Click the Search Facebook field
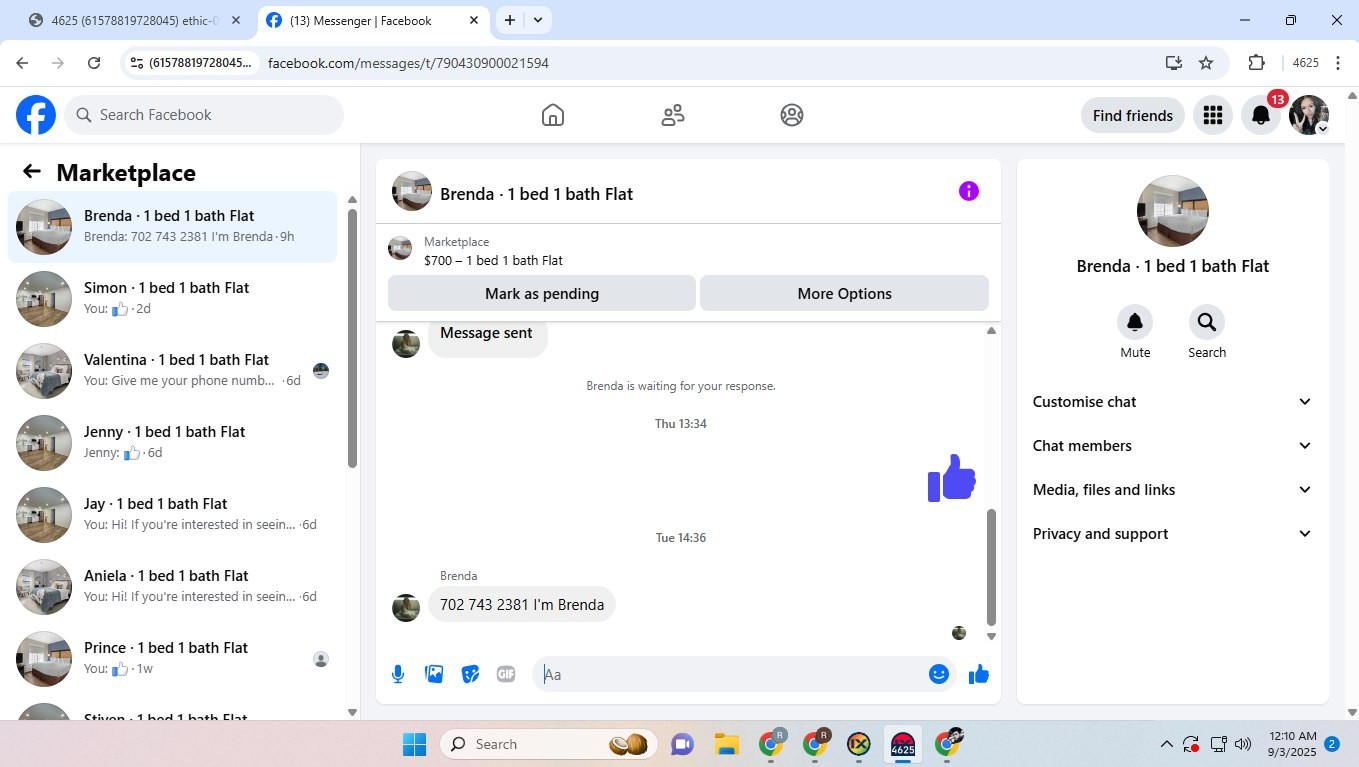Screen dimensions: 1359x767 [x=204, y=115]
